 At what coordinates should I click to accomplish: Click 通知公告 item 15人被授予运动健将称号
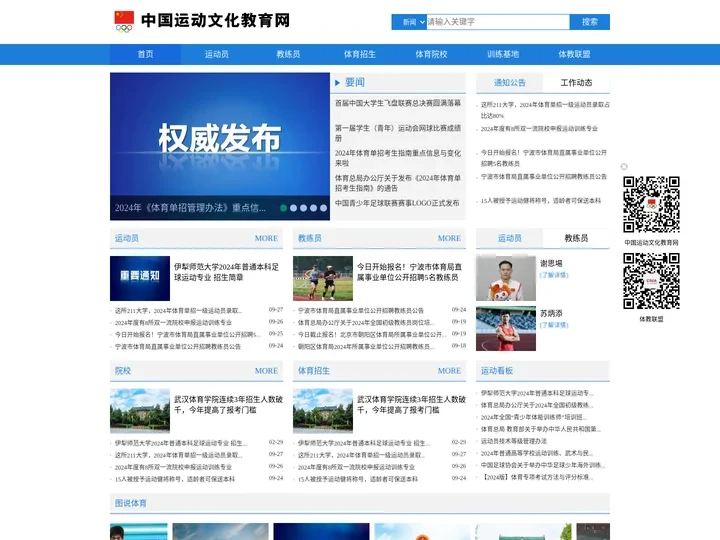click(540, 201)
